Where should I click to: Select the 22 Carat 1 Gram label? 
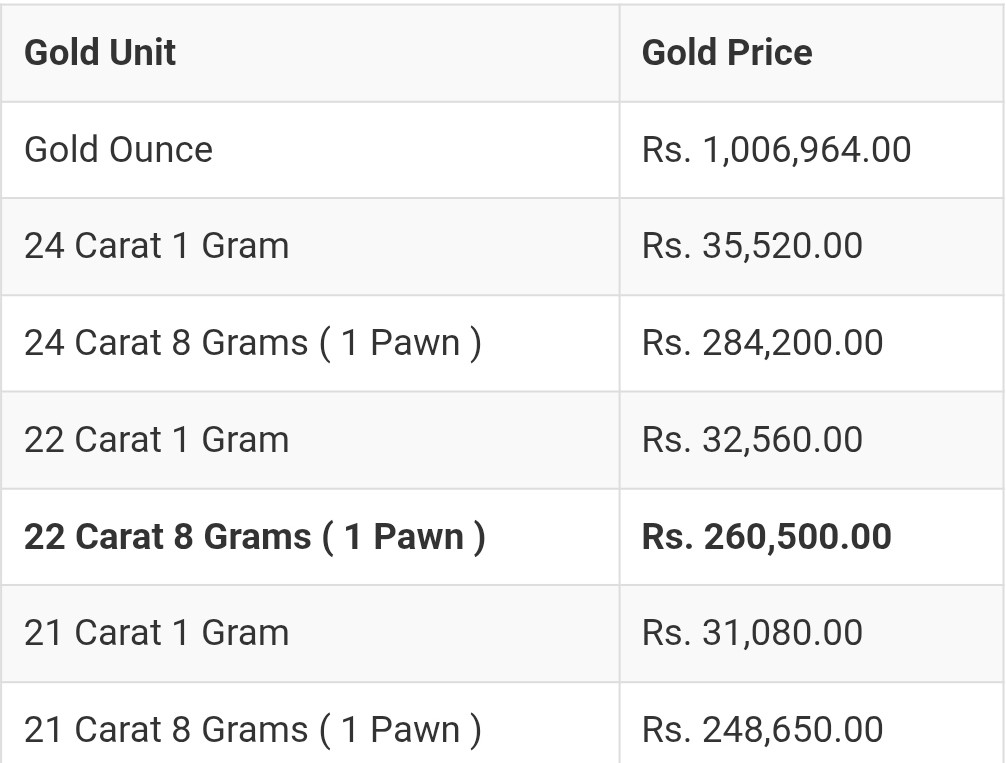click(x=157, y=440)
